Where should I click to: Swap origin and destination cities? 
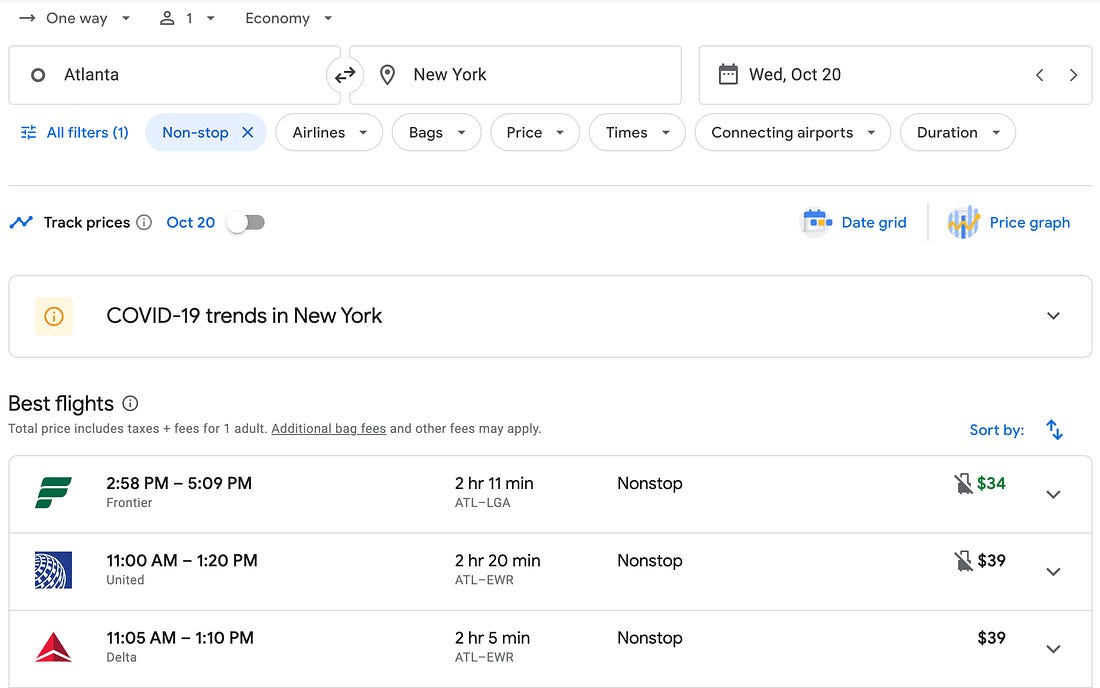tap(345, 75)
